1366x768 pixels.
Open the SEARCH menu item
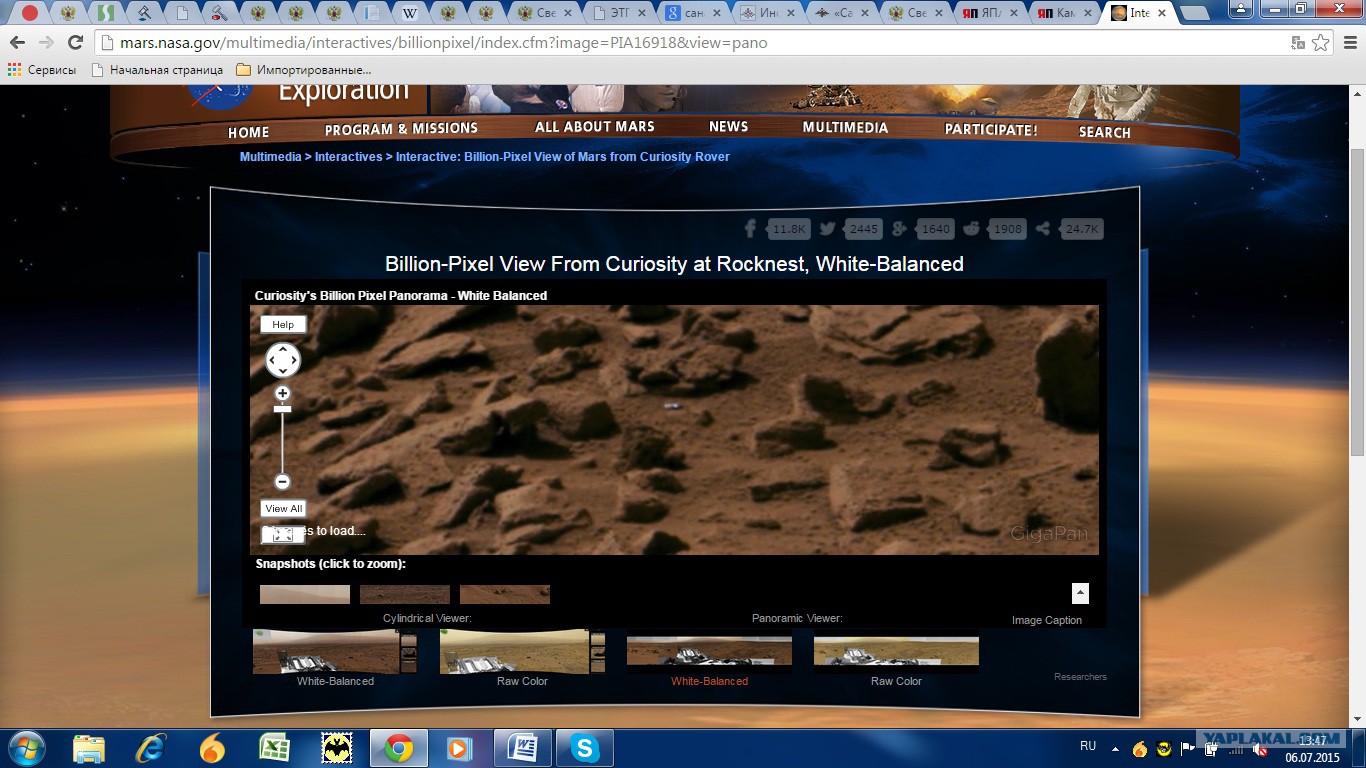click(x=1104, y=132)
